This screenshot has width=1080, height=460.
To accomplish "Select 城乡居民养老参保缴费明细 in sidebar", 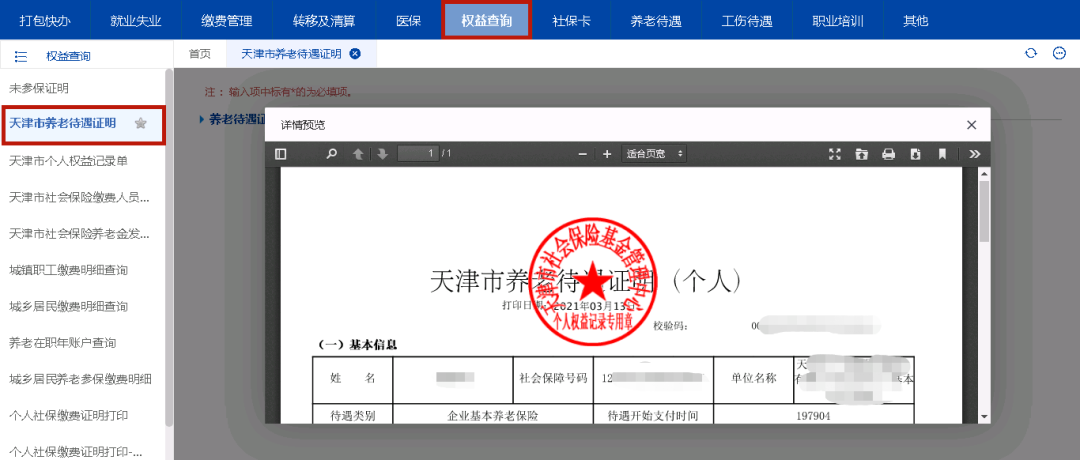I will [83, 379].
